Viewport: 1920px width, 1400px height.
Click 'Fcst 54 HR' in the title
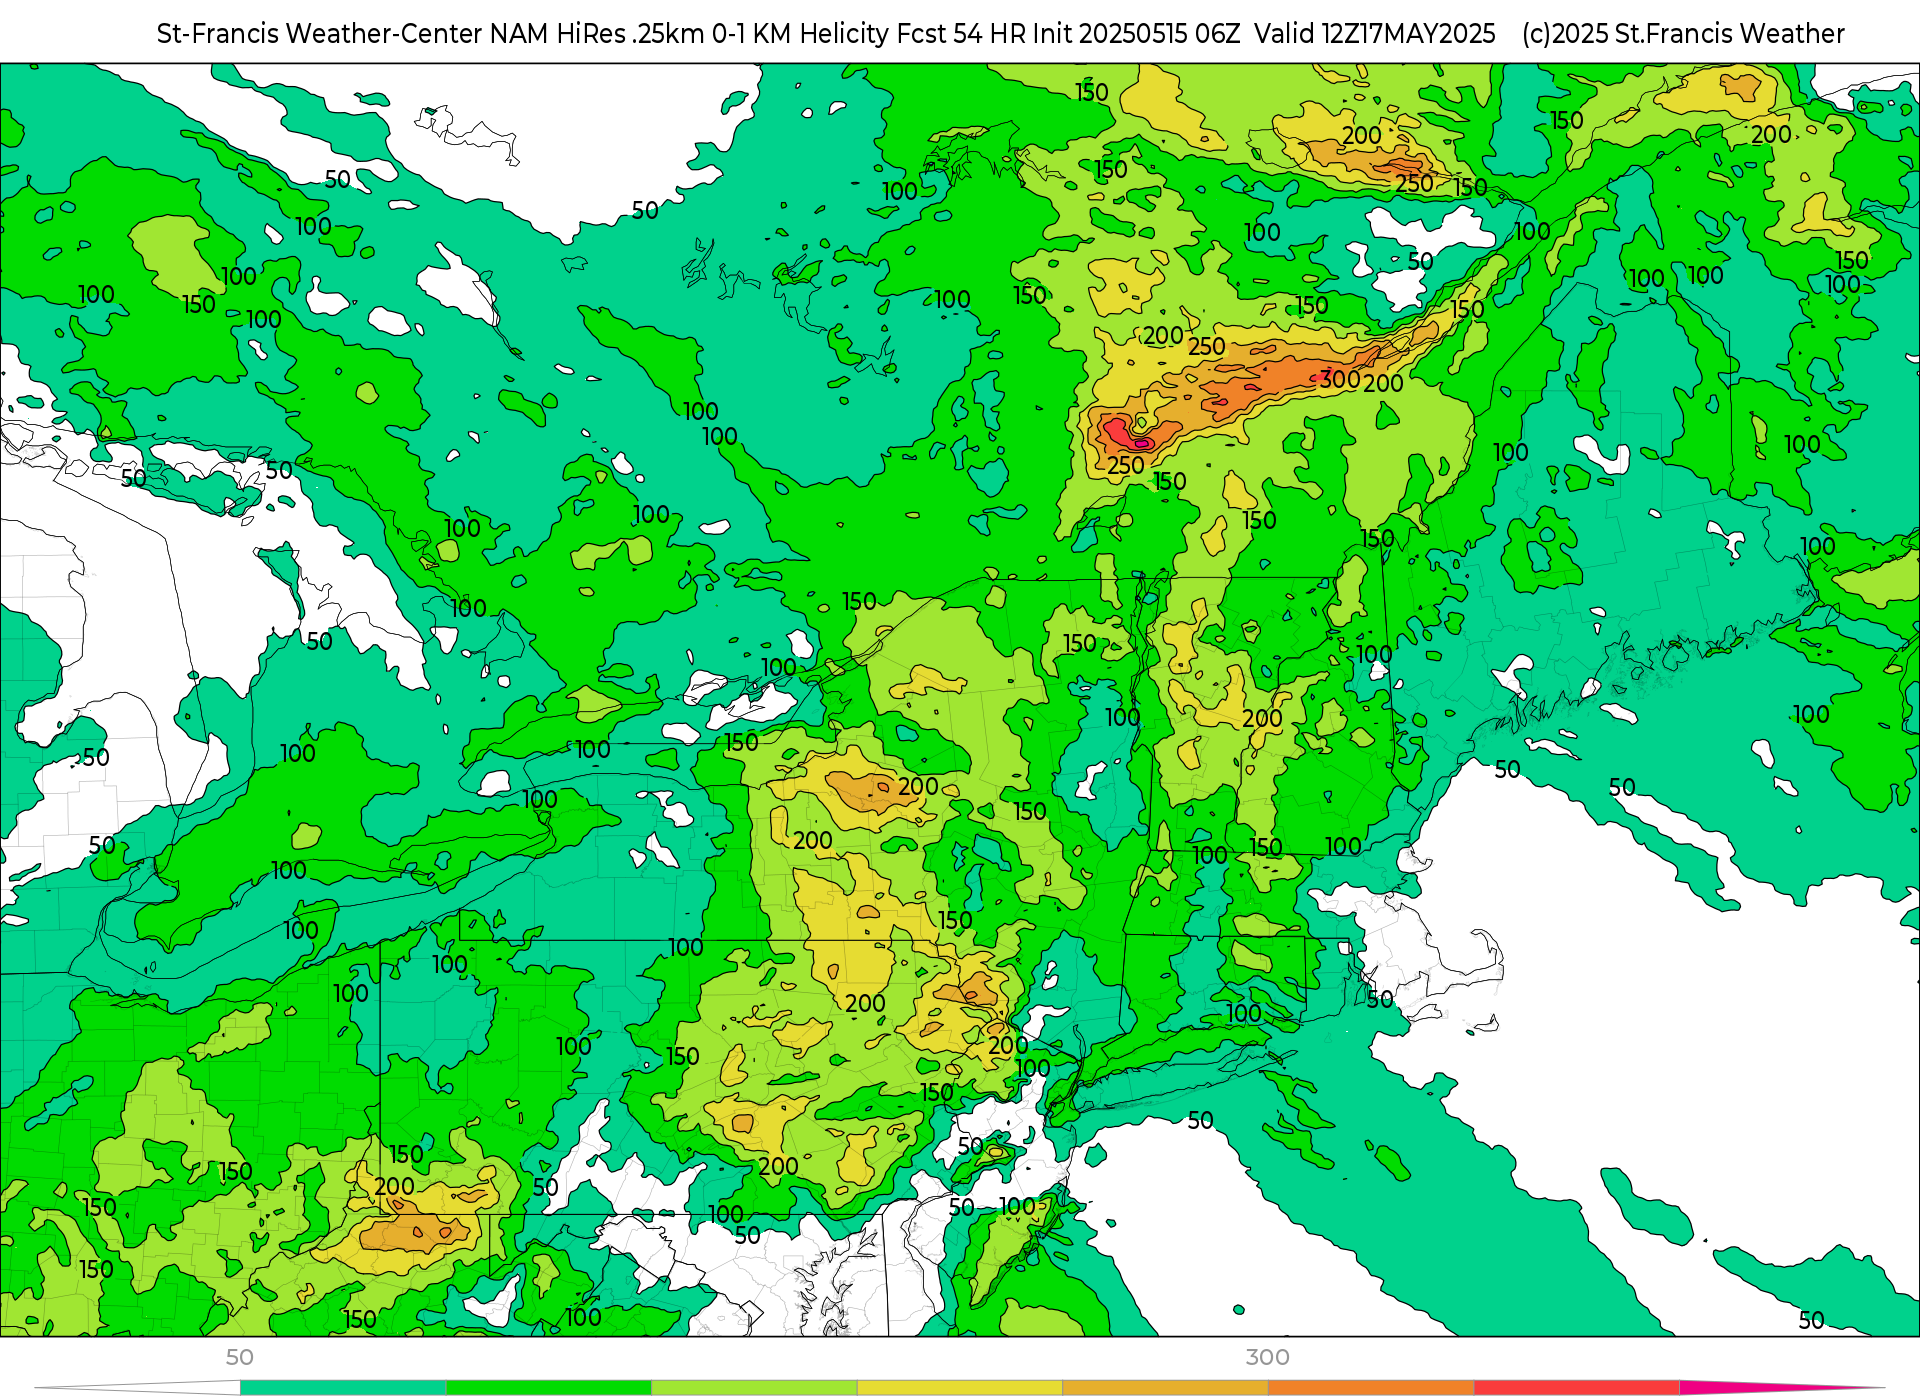(961, 34)
